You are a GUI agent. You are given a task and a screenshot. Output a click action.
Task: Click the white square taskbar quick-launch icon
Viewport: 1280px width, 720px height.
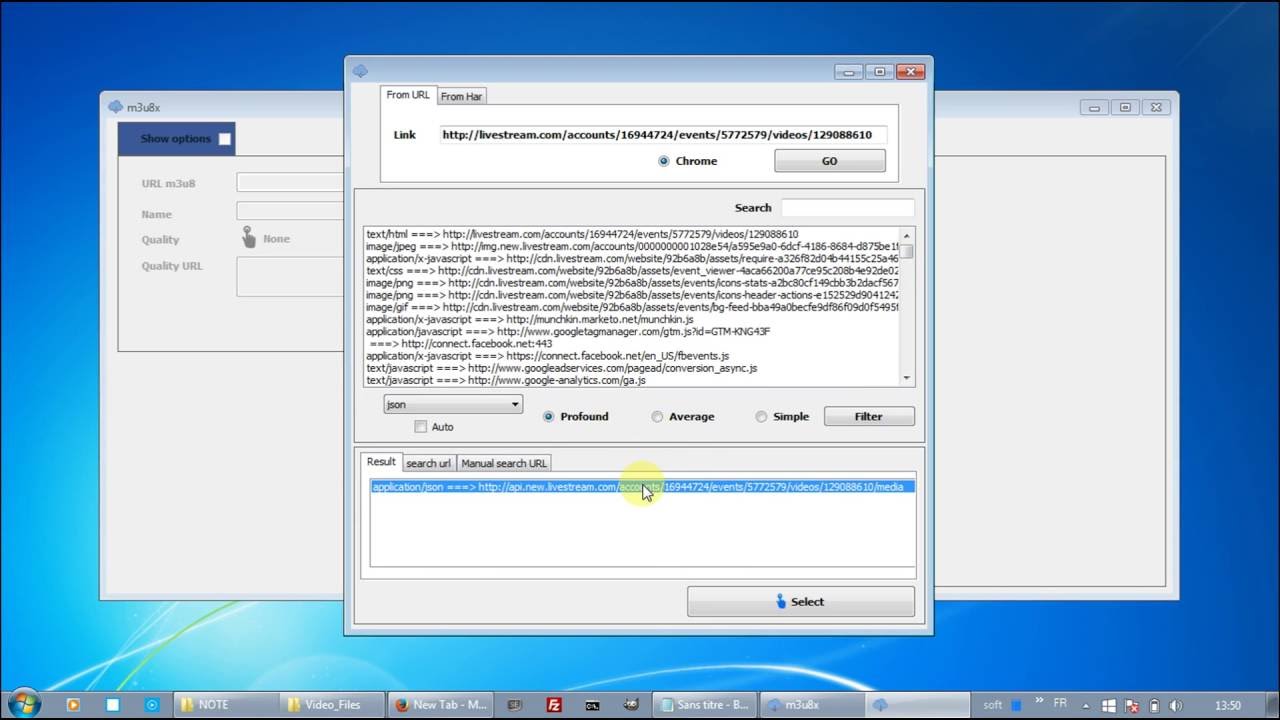[x=112, y=705]
